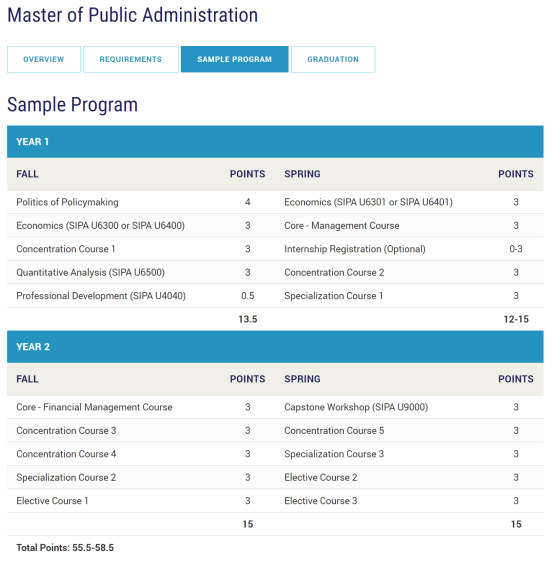Click the 13.5 fall total
Screen dimensions: 554x565
[x=248, y=319]
